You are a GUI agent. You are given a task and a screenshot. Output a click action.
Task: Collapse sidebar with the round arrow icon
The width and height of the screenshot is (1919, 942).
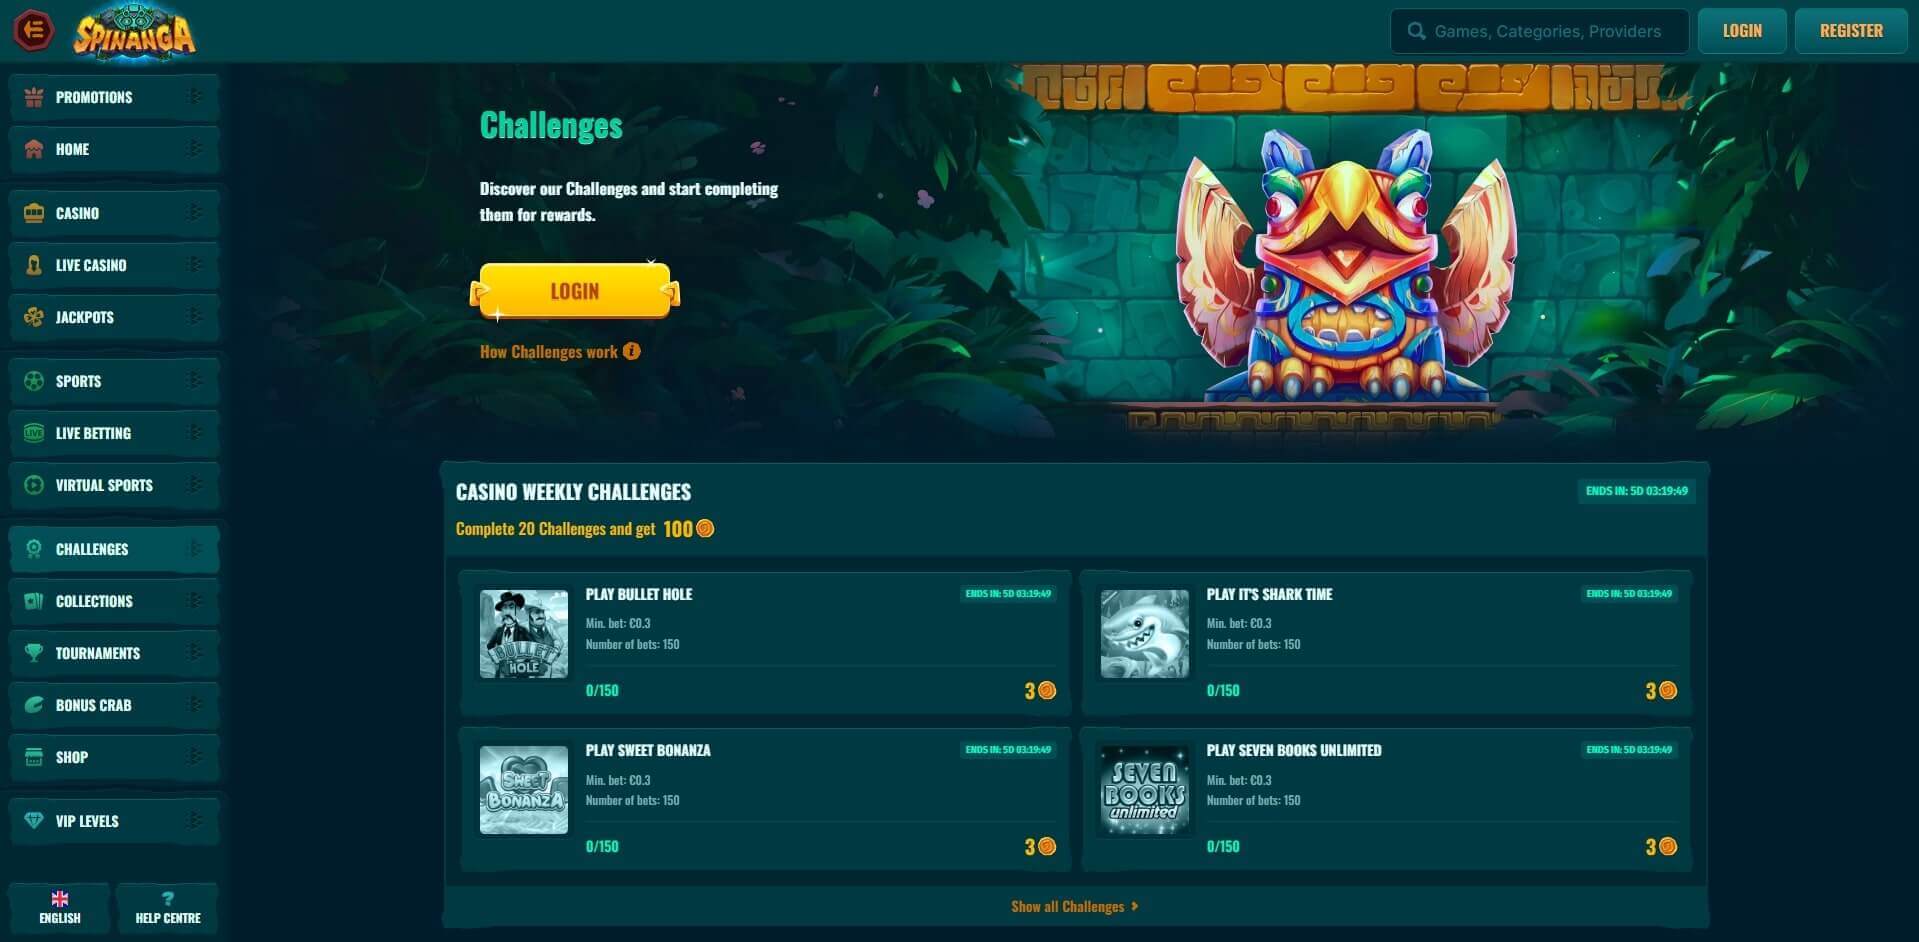coord(33,30)
